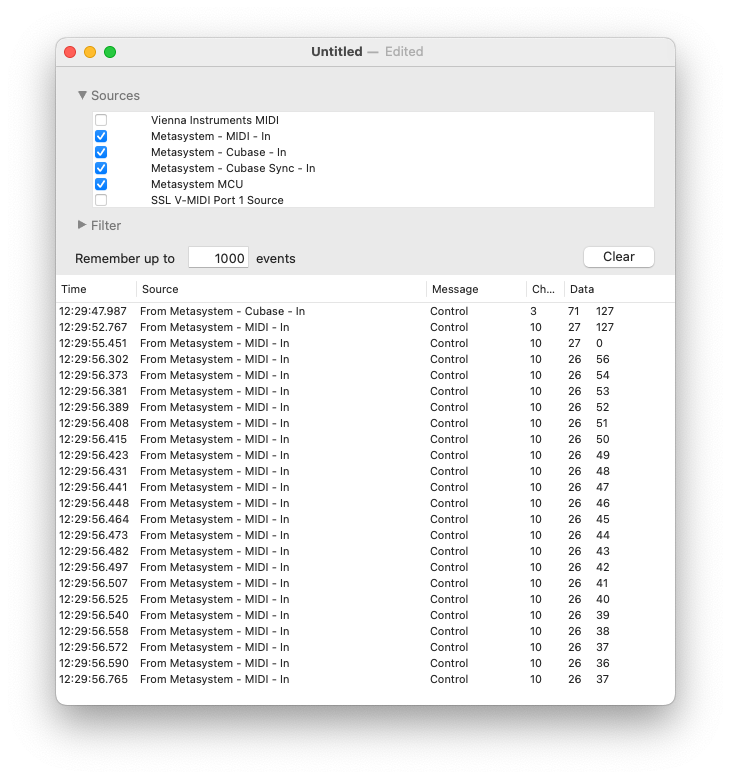Select the event row at 12:29:56.381
Screen dimensions: 731x779
[365, 391]
